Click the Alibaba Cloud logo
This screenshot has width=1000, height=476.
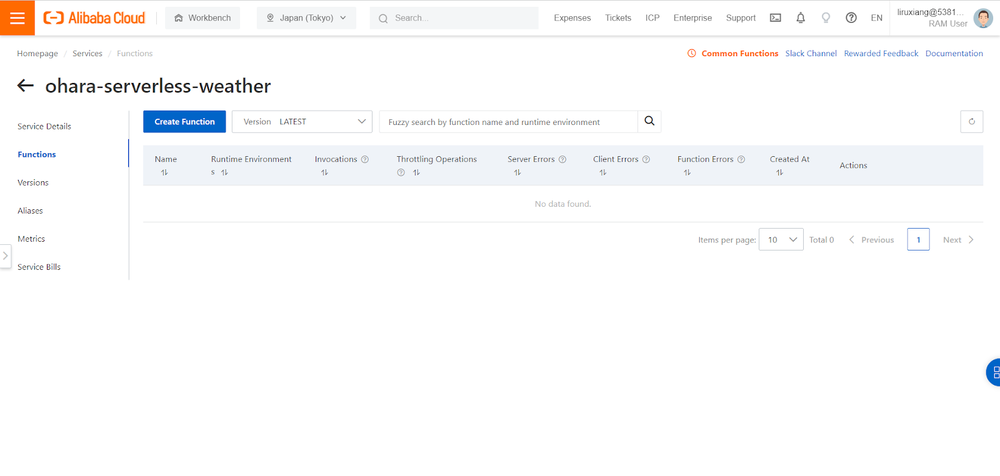(94, 18)
